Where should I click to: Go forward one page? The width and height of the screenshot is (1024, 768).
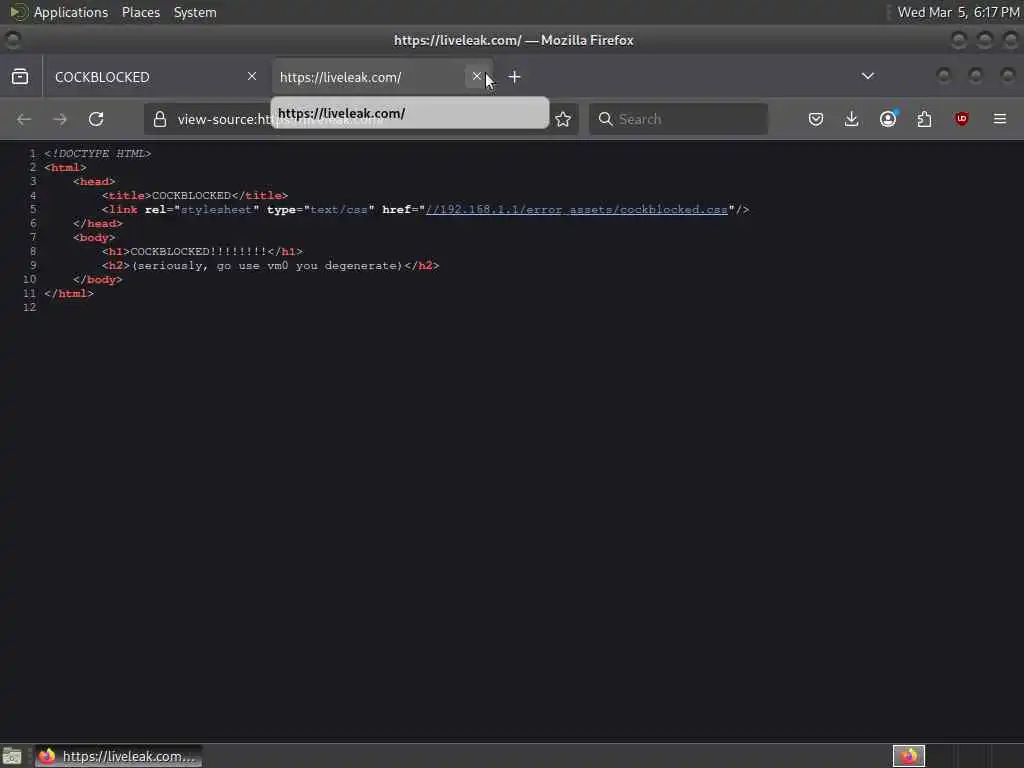click(x=60, y=120)
